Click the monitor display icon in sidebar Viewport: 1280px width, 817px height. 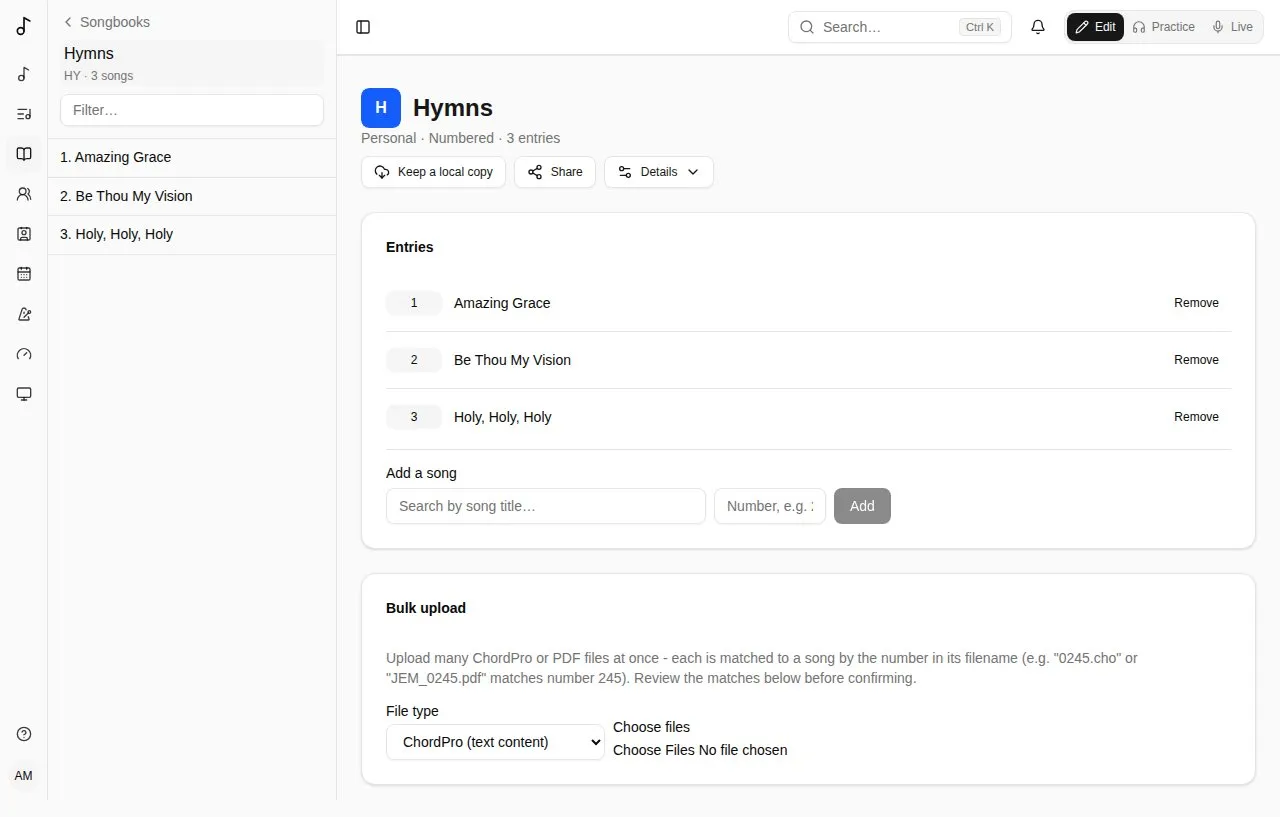(x=24, y=394)
